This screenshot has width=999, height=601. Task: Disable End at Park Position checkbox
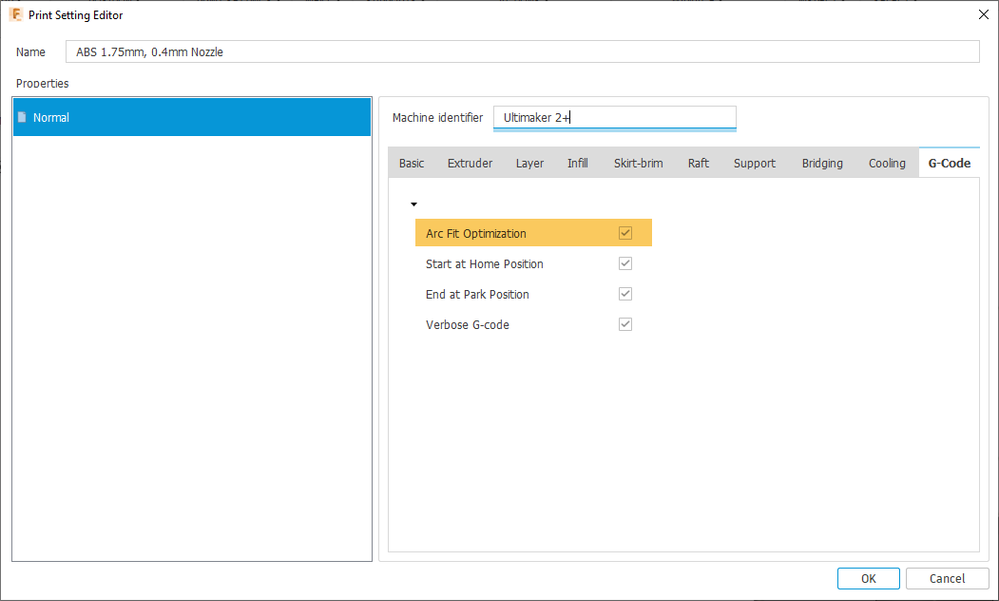pos(625,294)
